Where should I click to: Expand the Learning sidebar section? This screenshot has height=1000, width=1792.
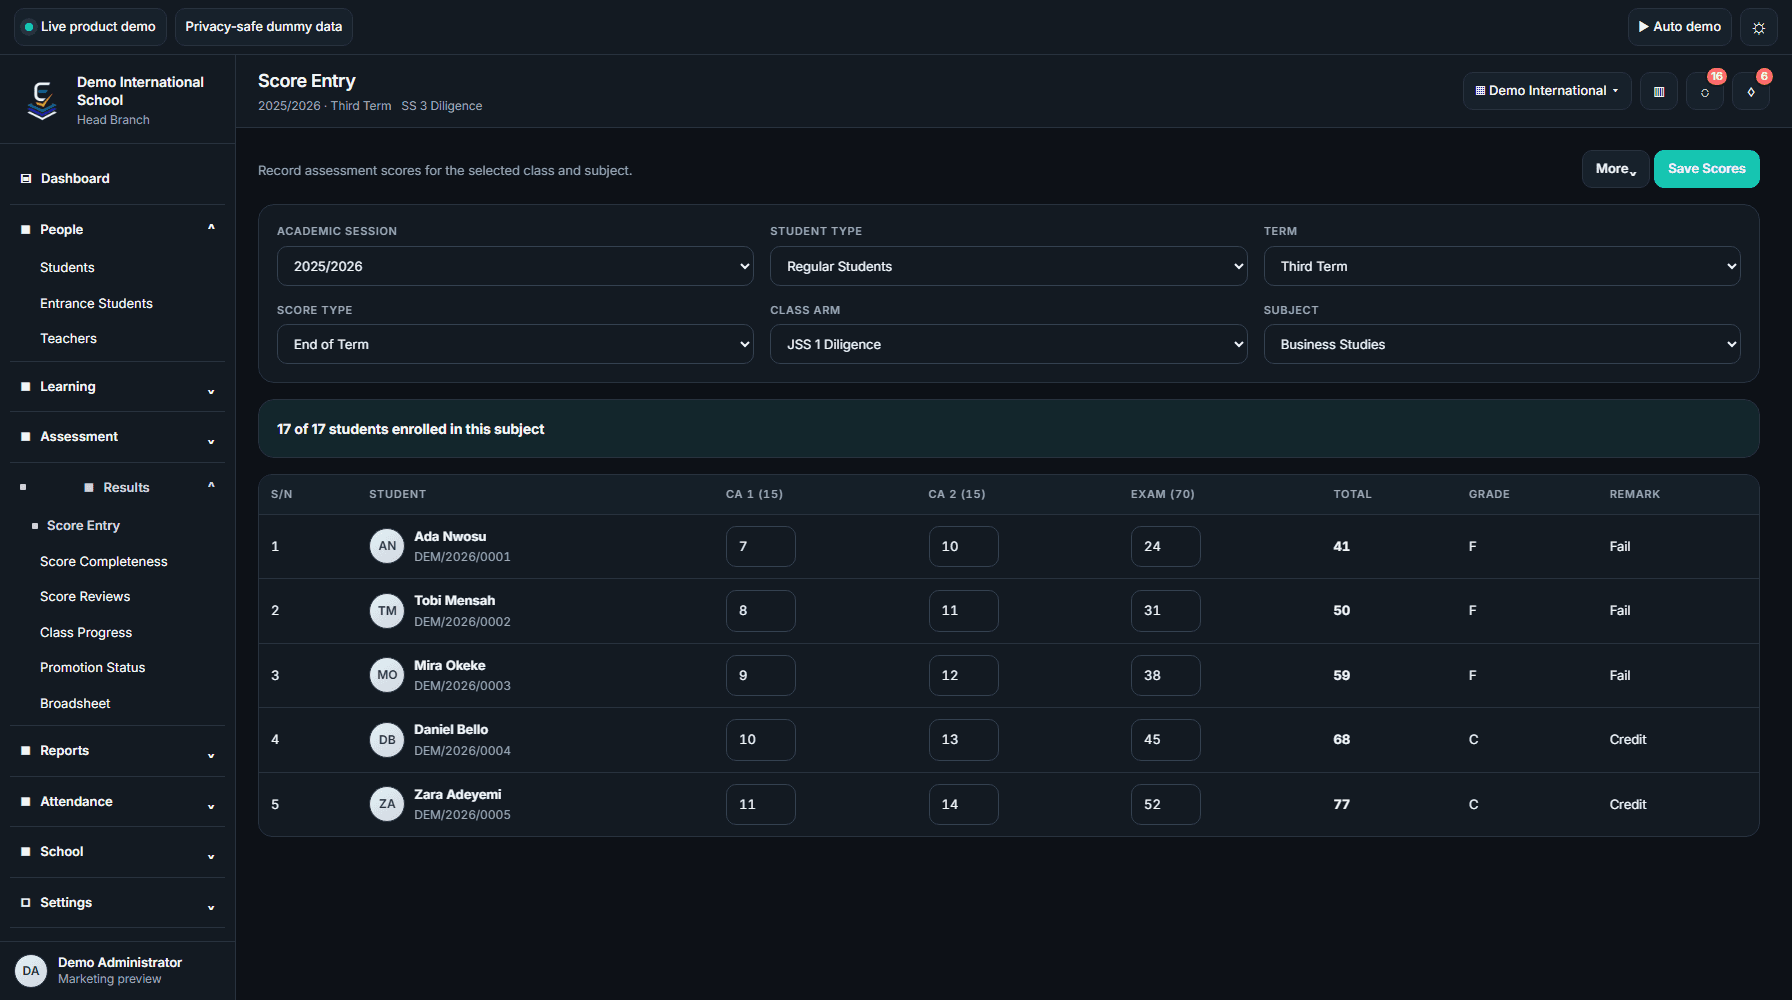(x=117, y=387)
